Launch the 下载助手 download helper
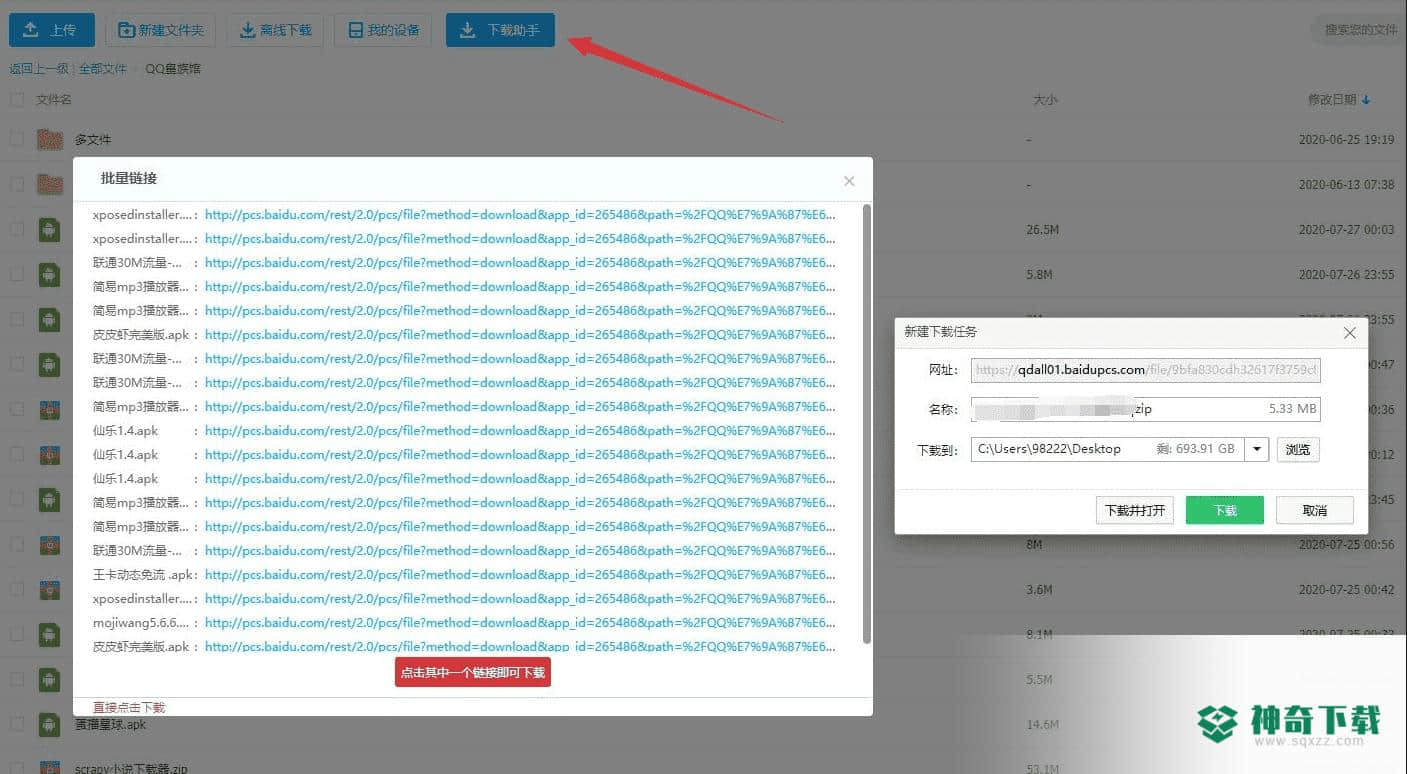Image resolution: width=1407 pixels, height=774 pixels. pyautogui.click(x=500, y=30)
